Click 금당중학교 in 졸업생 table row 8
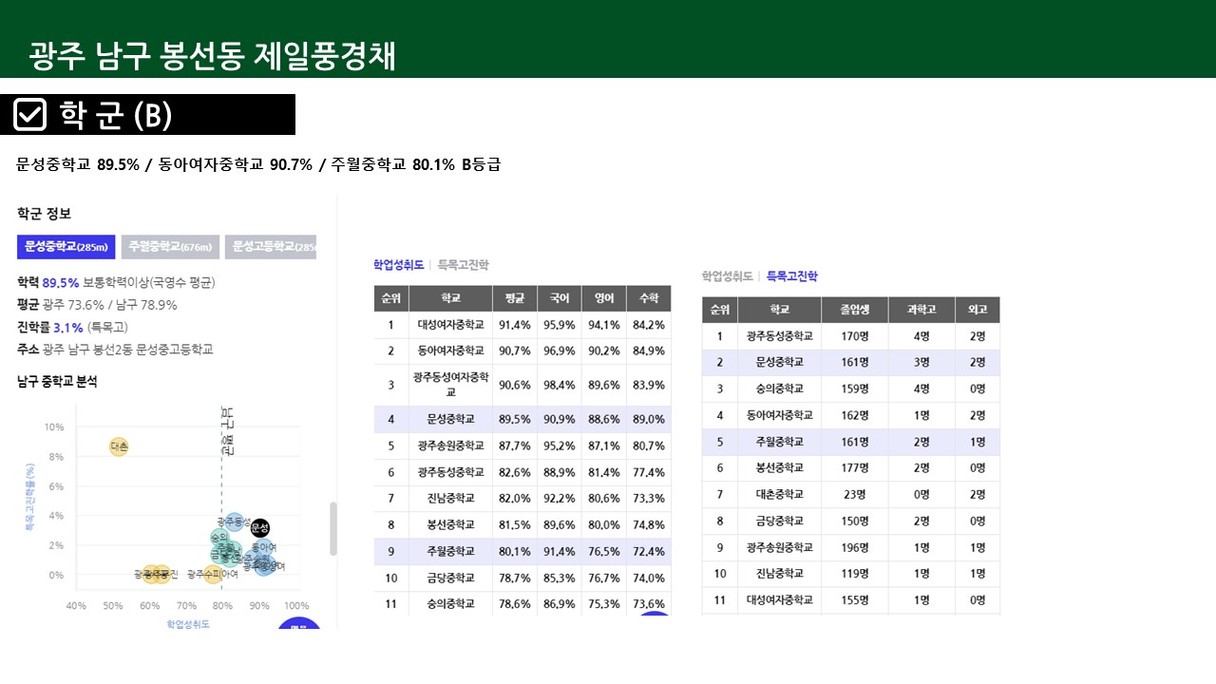The image size is (1216, 684). click(x=779, y=521)
